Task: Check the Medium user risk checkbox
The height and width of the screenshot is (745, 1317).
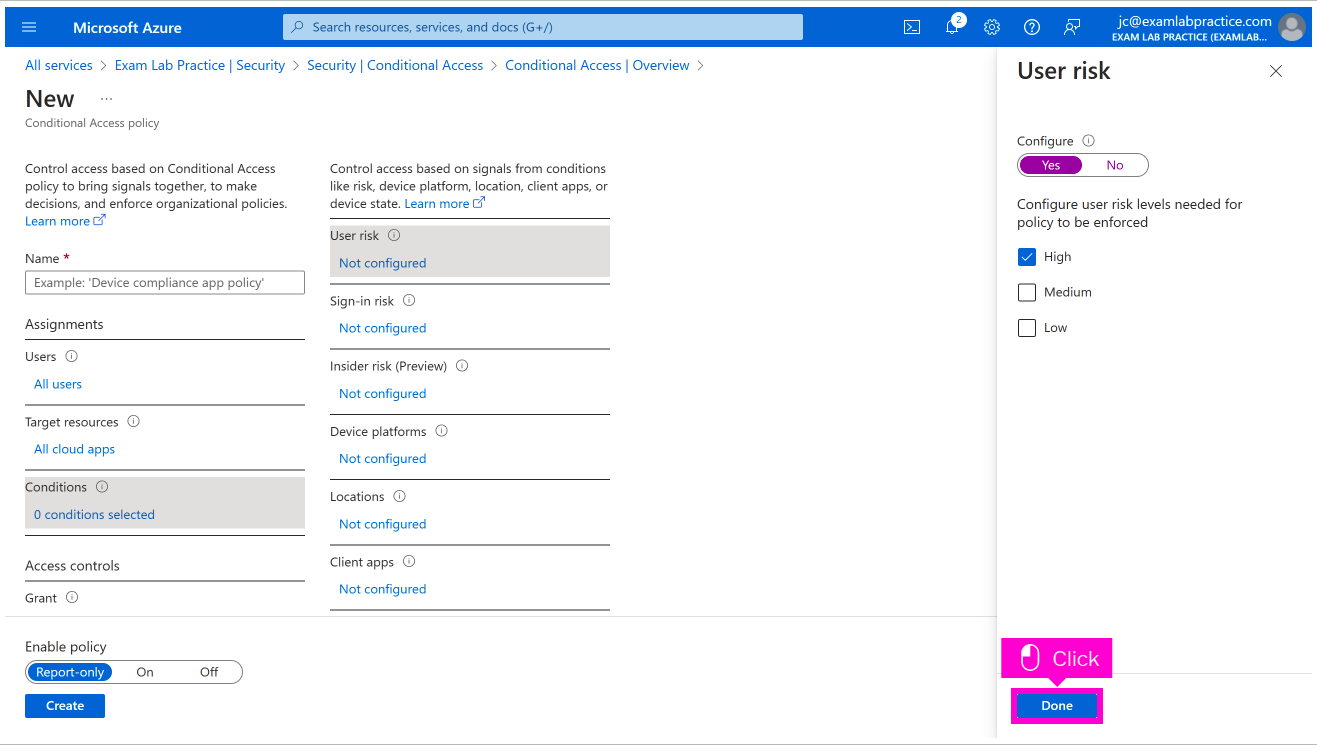Action: (x=1027, y=292)
